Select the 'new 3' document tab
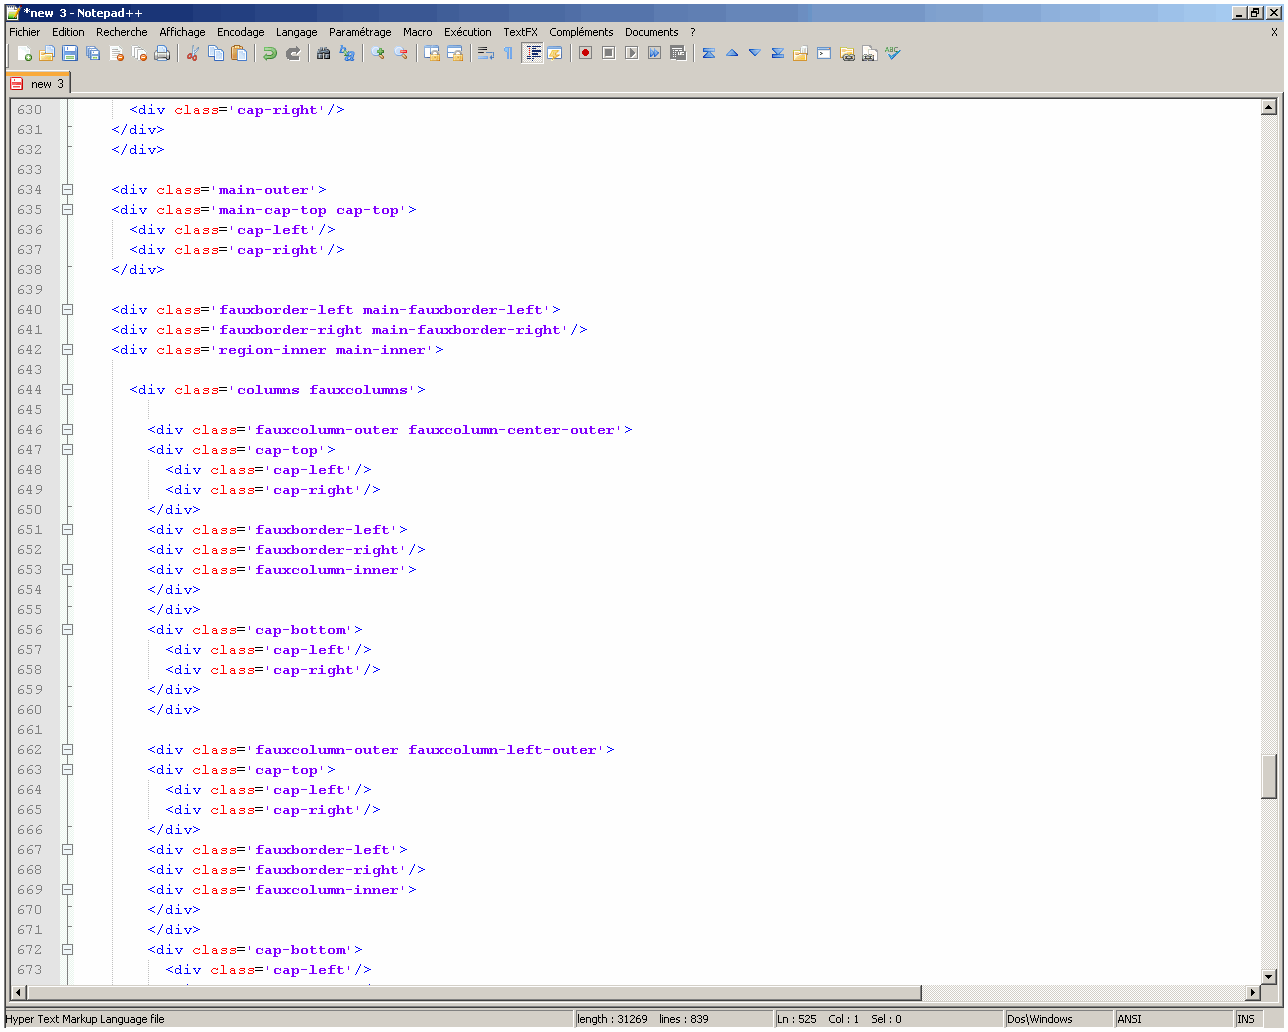Screen dimensions: 1288x1032 38,84
